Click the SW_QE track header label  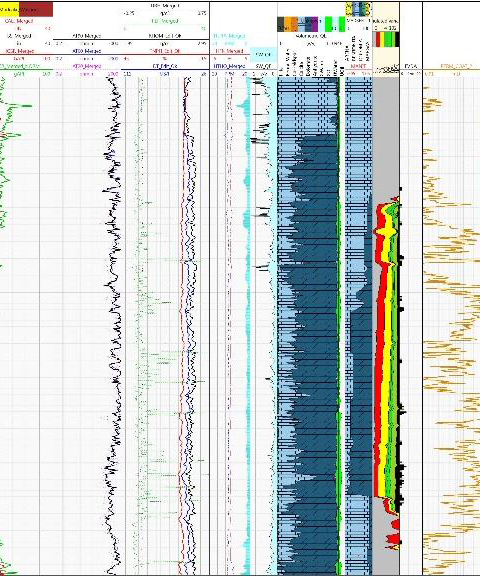263,66
